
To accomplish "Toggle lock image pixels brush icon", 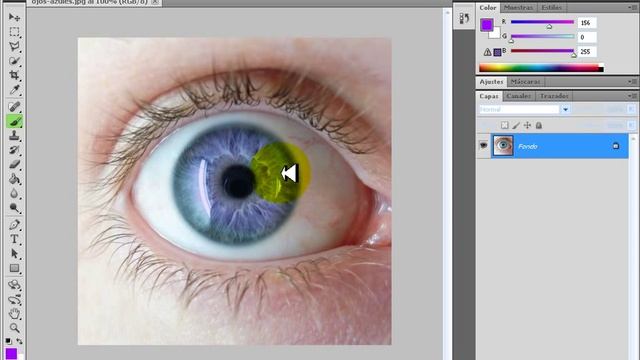I will [x=516, y=125].
